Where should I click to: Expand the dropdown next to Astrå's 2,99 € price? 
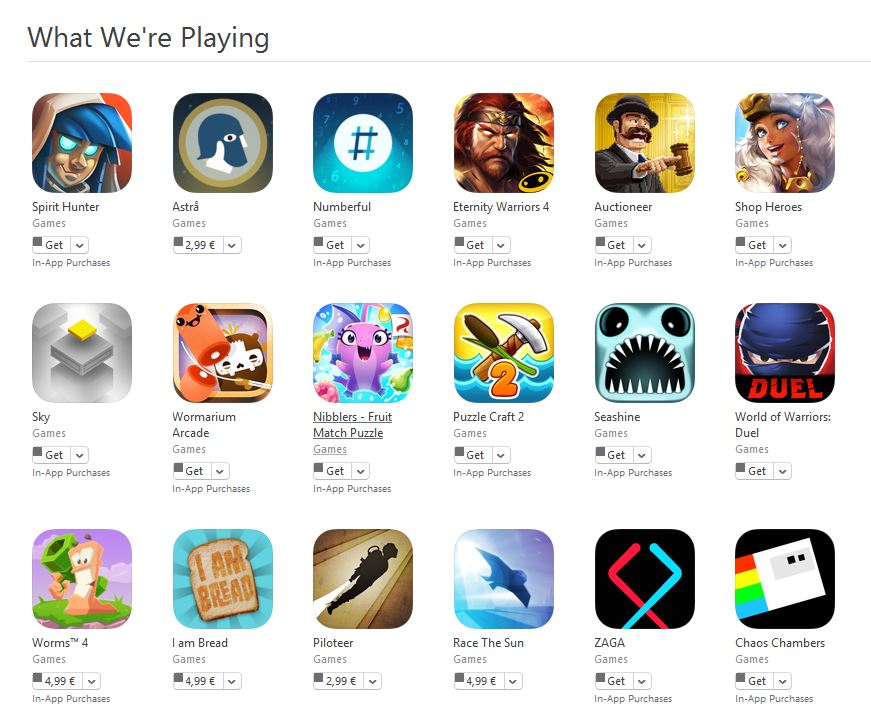(232, 245)
